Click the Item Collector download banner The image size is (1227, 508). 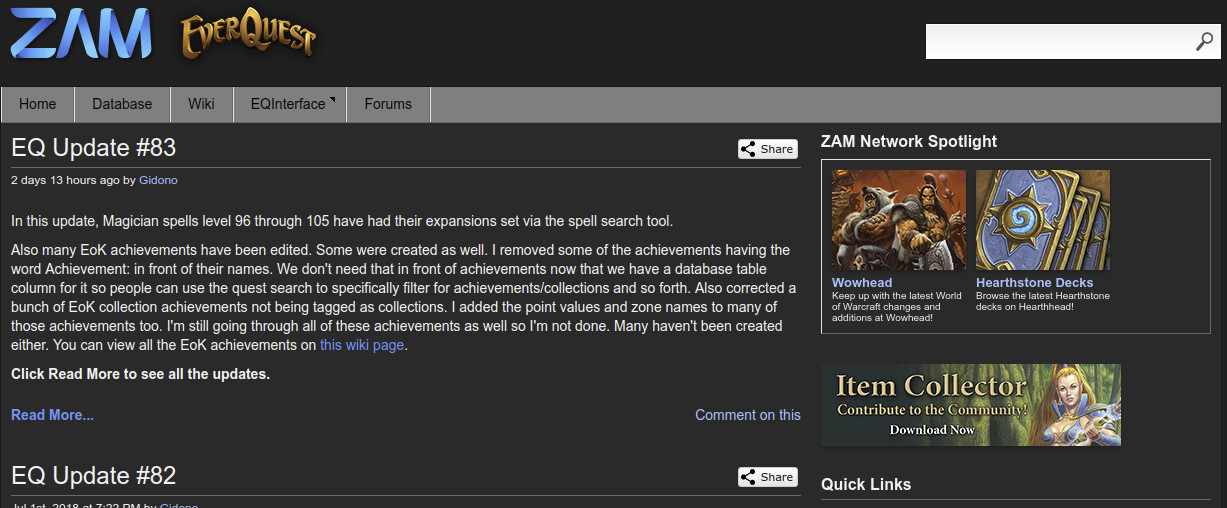click(971, 405)
